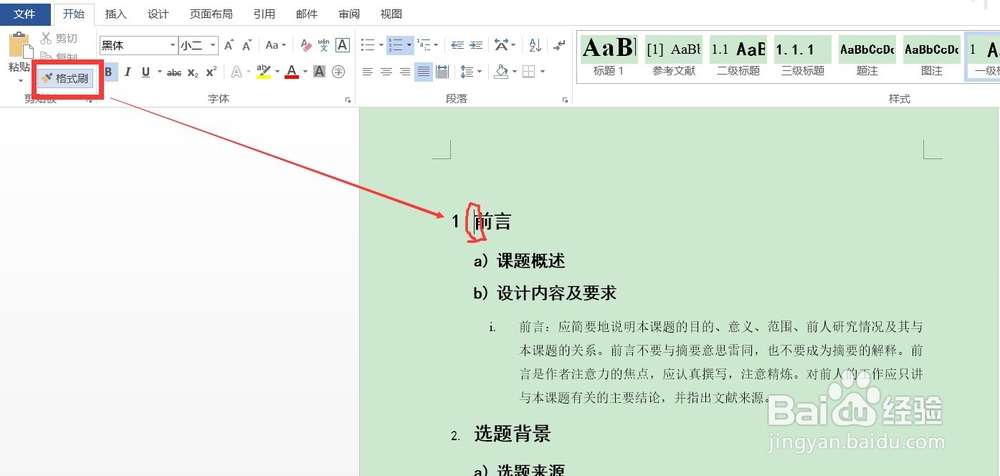Image resolution: width=1000 pixels, height=476 pixels.
Task: Toggle italic I formatting
Action: pyautogui.click(x=128, y=72)
